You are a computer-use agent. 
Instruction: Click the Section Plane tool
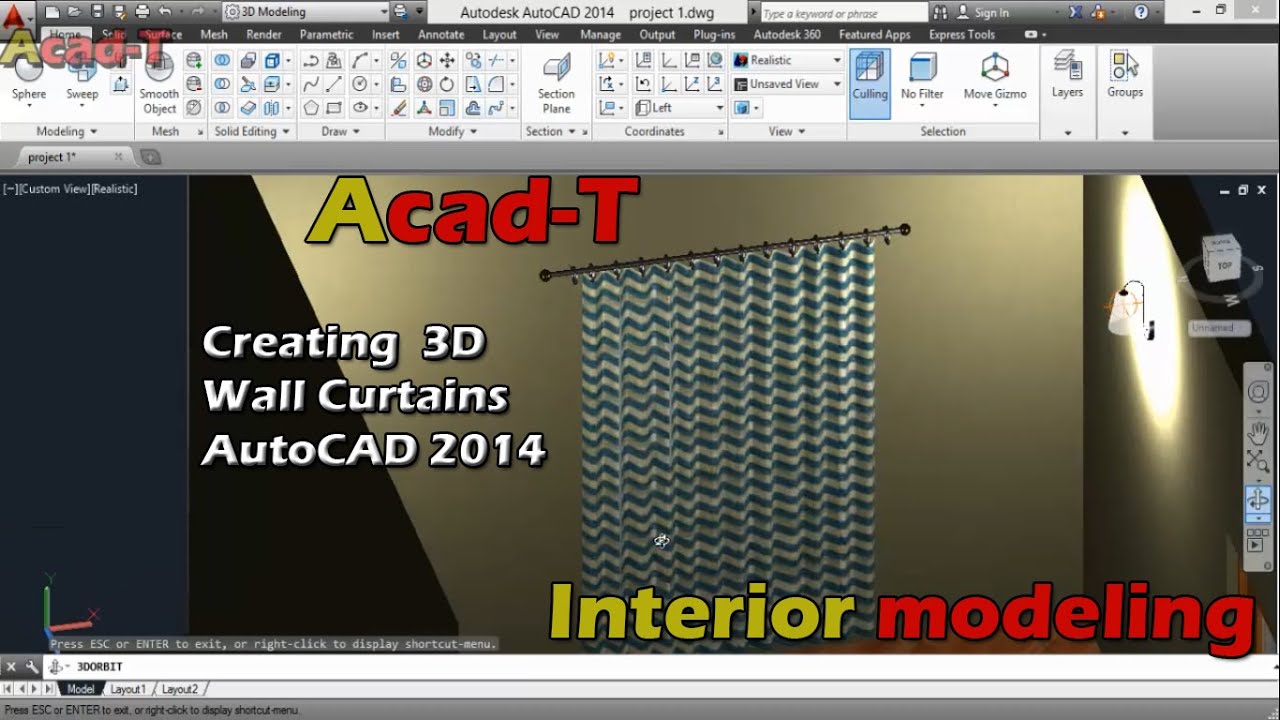pos(556,83)
